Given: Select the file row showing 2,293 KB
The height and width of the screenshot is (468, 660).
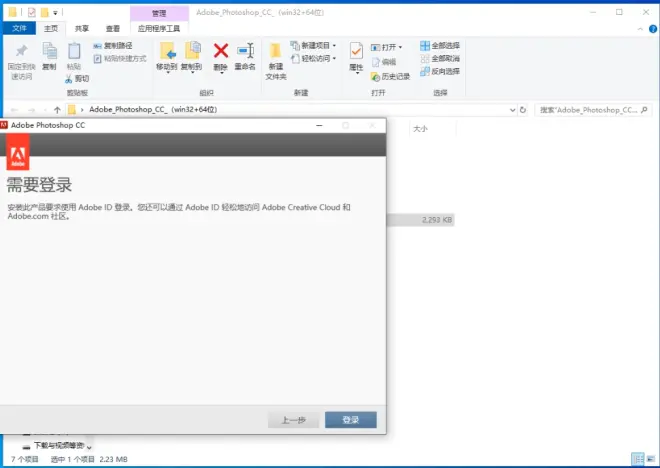Looking at the screenshot, I should (420, 220).
